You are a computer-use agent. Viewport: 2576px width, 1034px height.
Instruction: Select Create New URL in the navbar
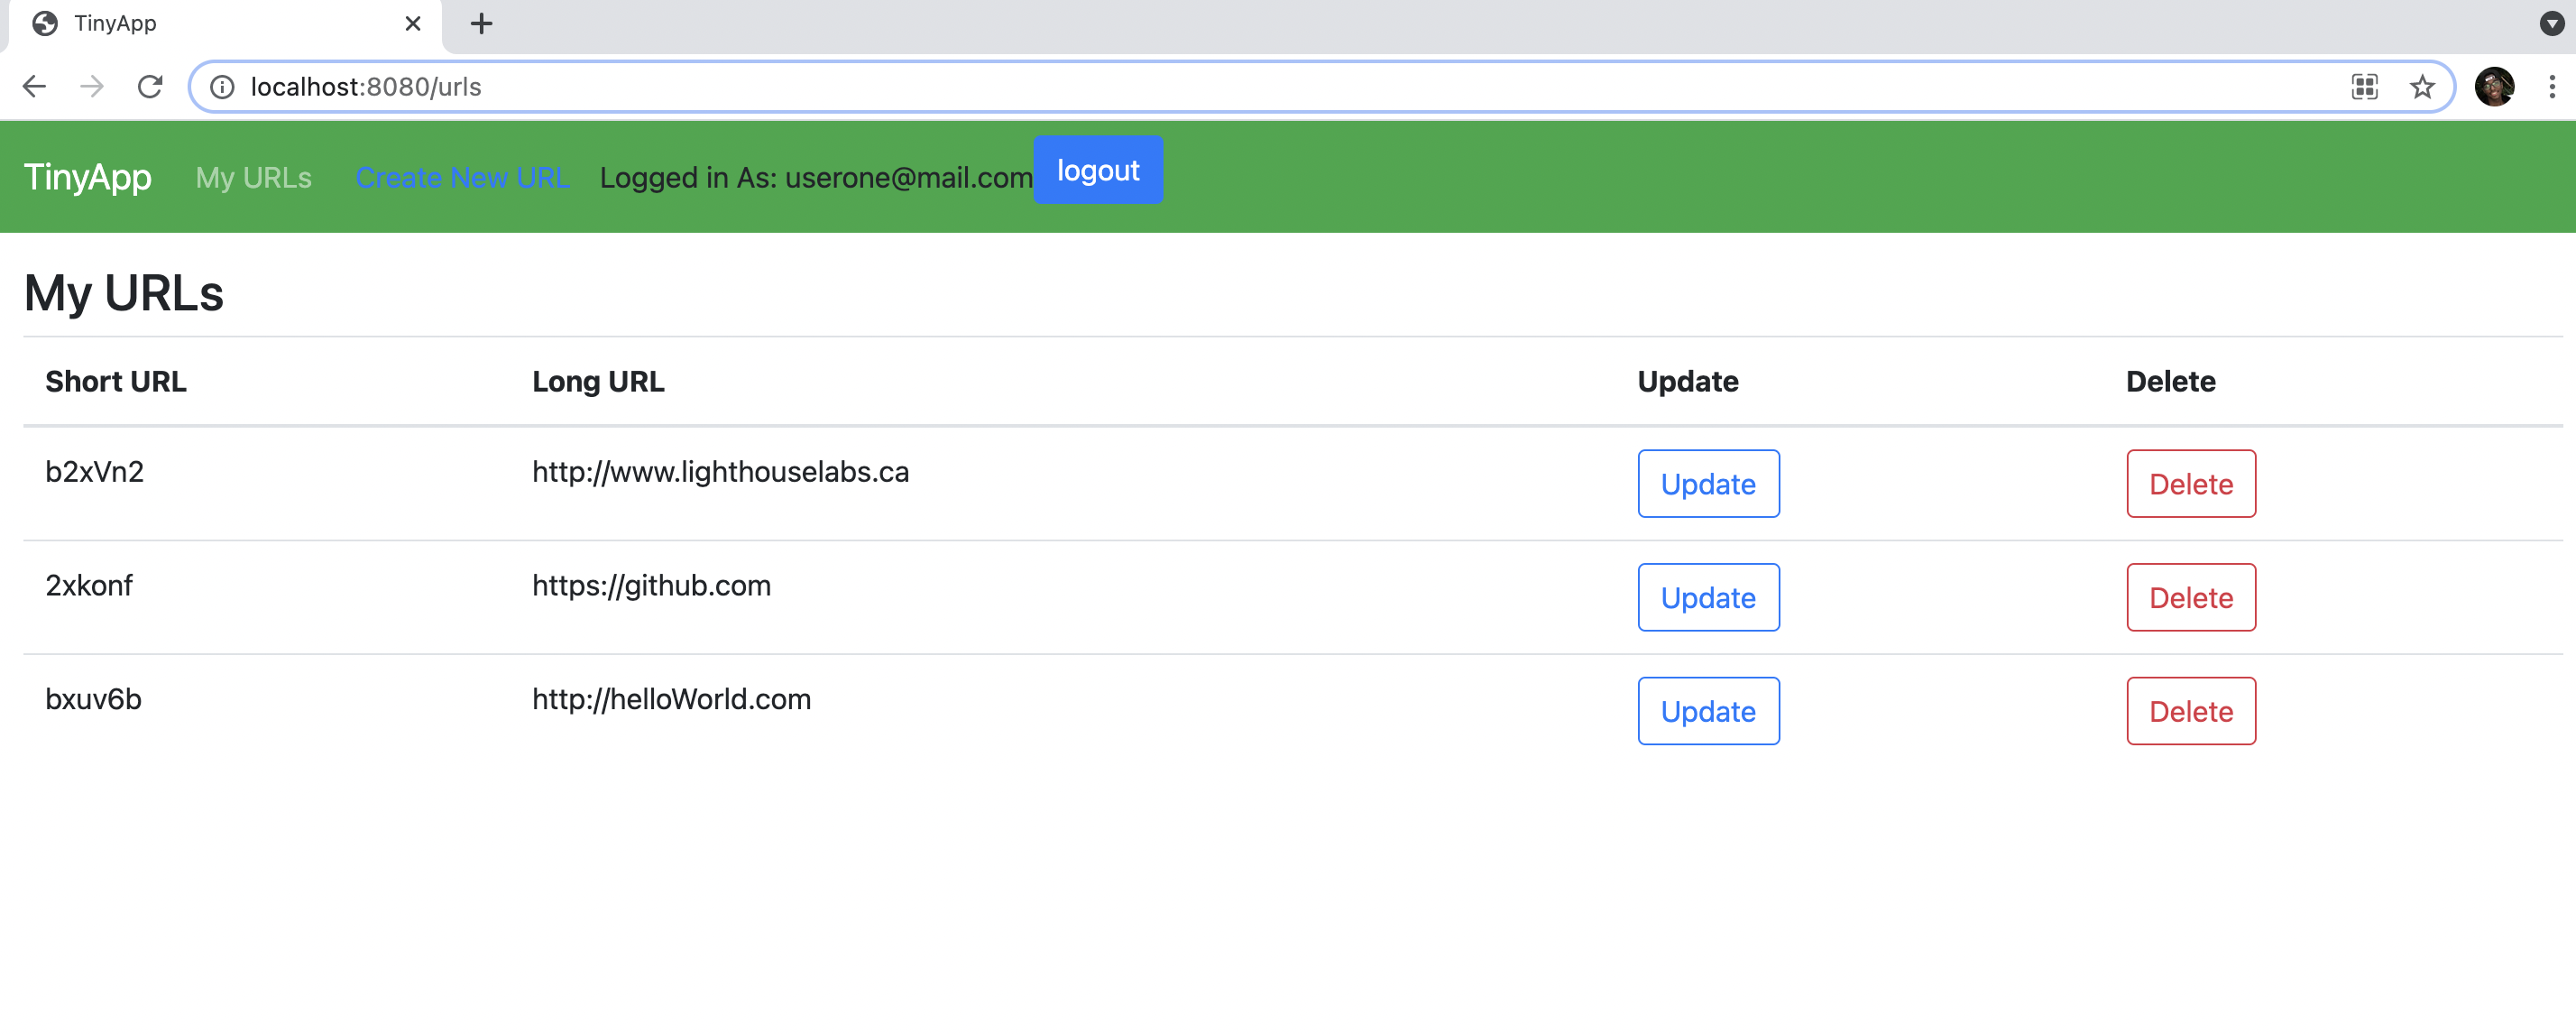pos(462,178)
